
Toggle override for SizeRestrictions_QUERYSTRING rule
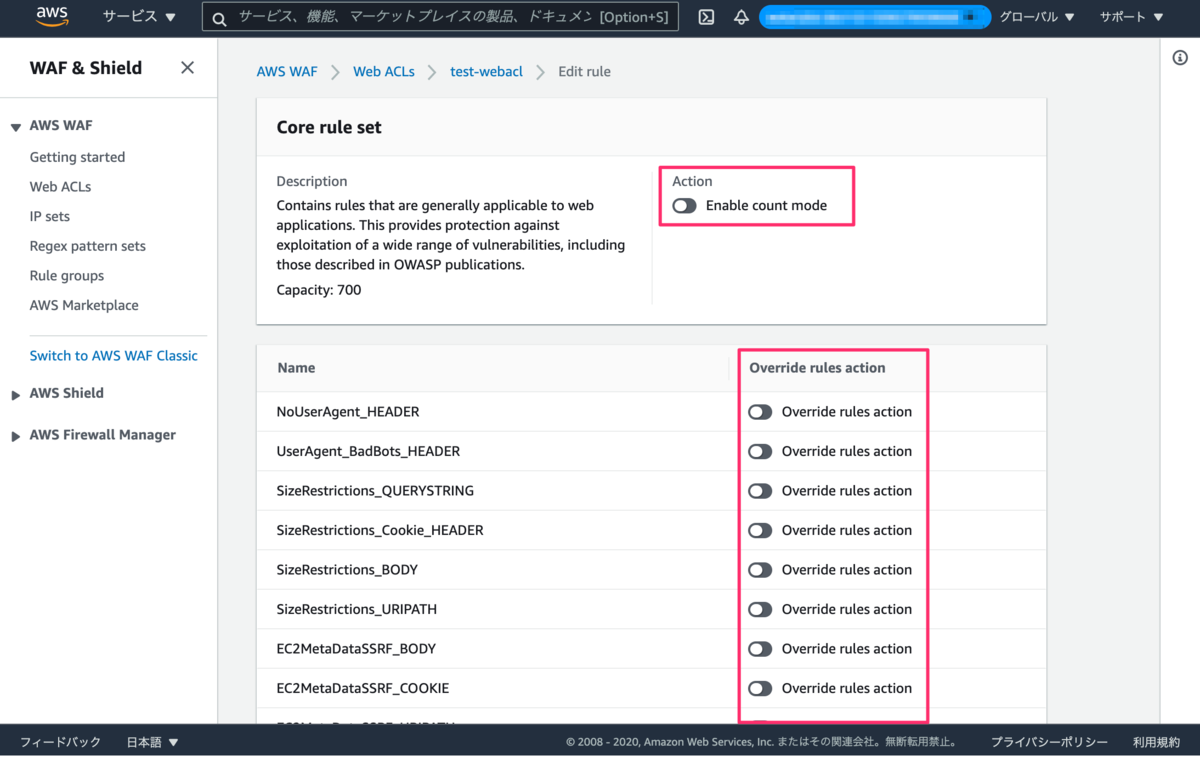tap(760, 491)
